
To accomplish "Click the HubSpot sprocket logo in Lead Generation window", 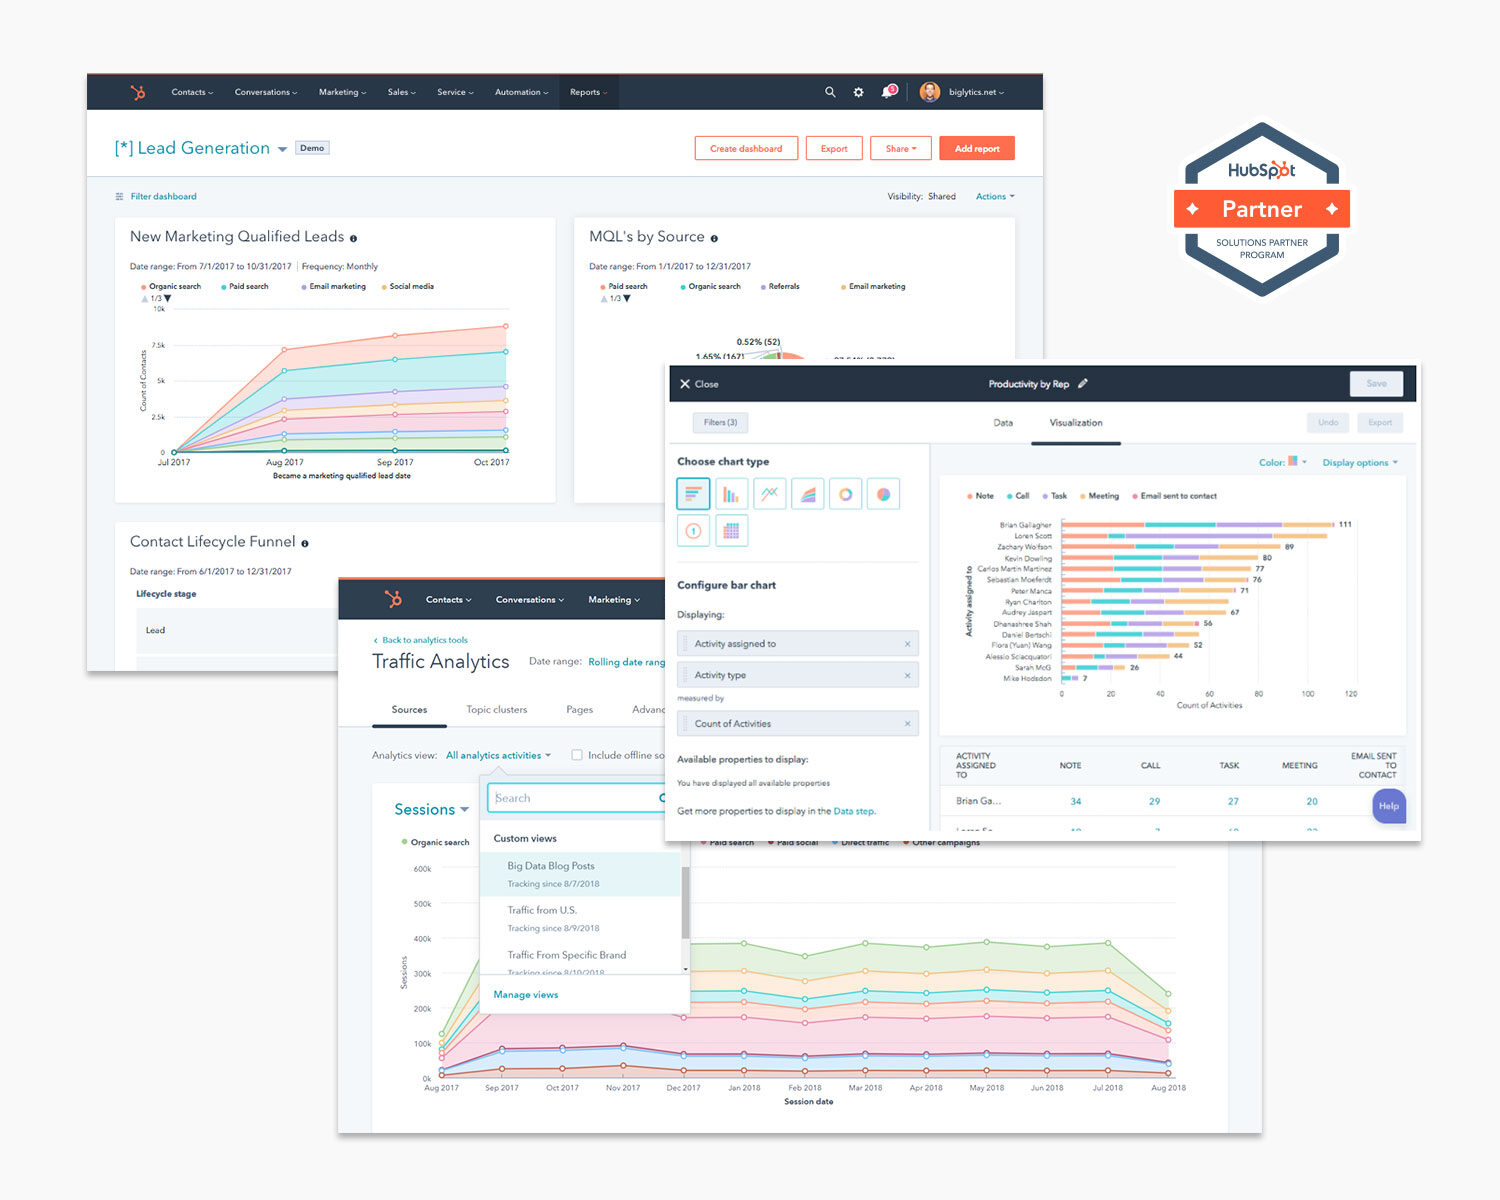I will click(x=138, y=92).
